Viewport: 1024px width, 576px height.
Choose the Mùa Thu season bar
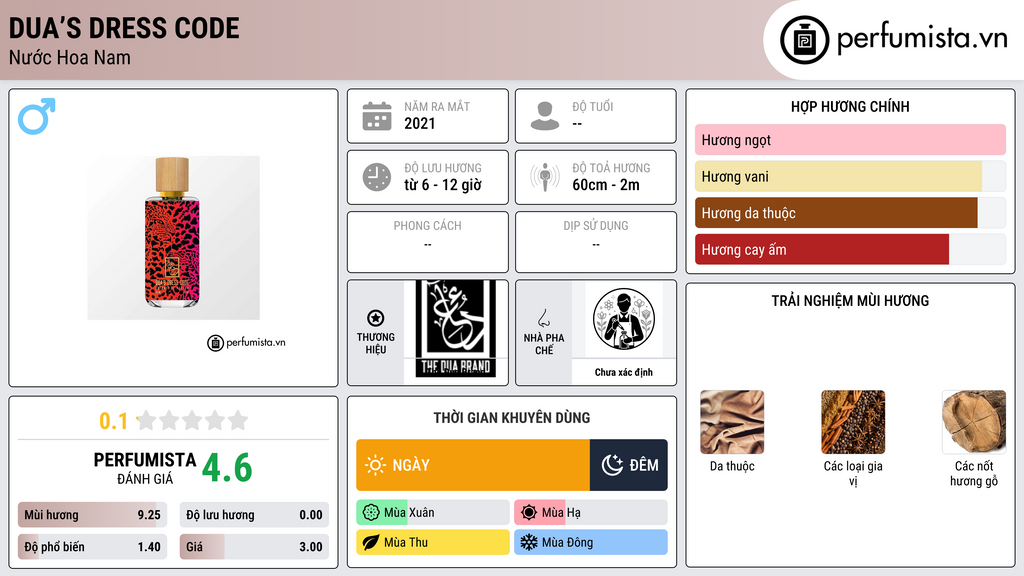[433, 542]
